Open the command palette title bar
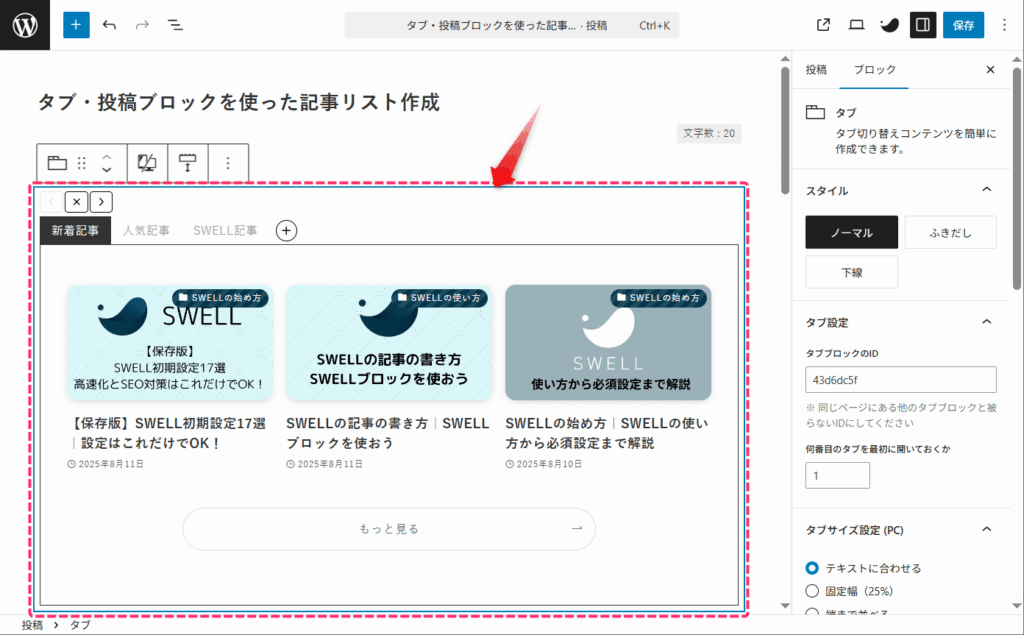This screenshot has width=1024, height=635. tap(511, 25)
